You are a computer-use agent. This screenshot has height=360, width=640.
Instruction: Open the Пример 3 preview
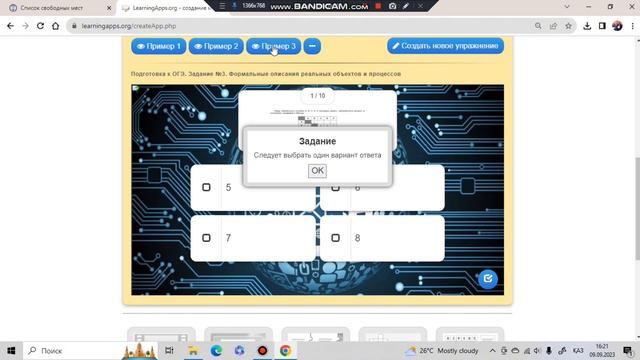(273, 46)
